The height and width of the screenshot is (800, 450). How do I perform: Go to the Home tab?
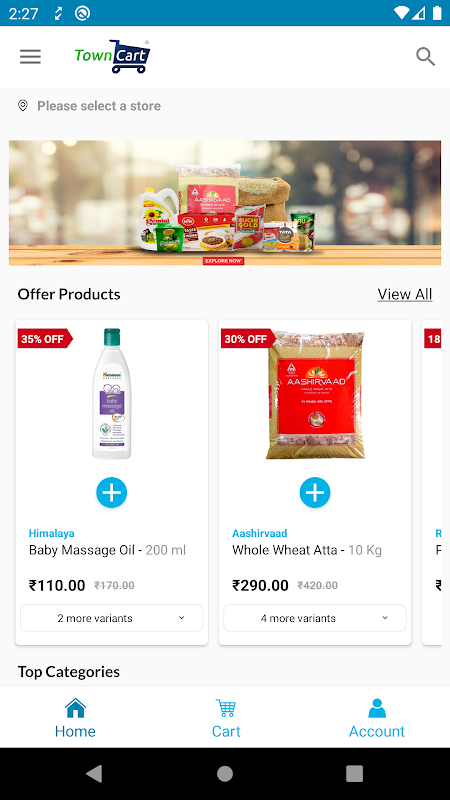pyautogui.click(x=75, y=718)
